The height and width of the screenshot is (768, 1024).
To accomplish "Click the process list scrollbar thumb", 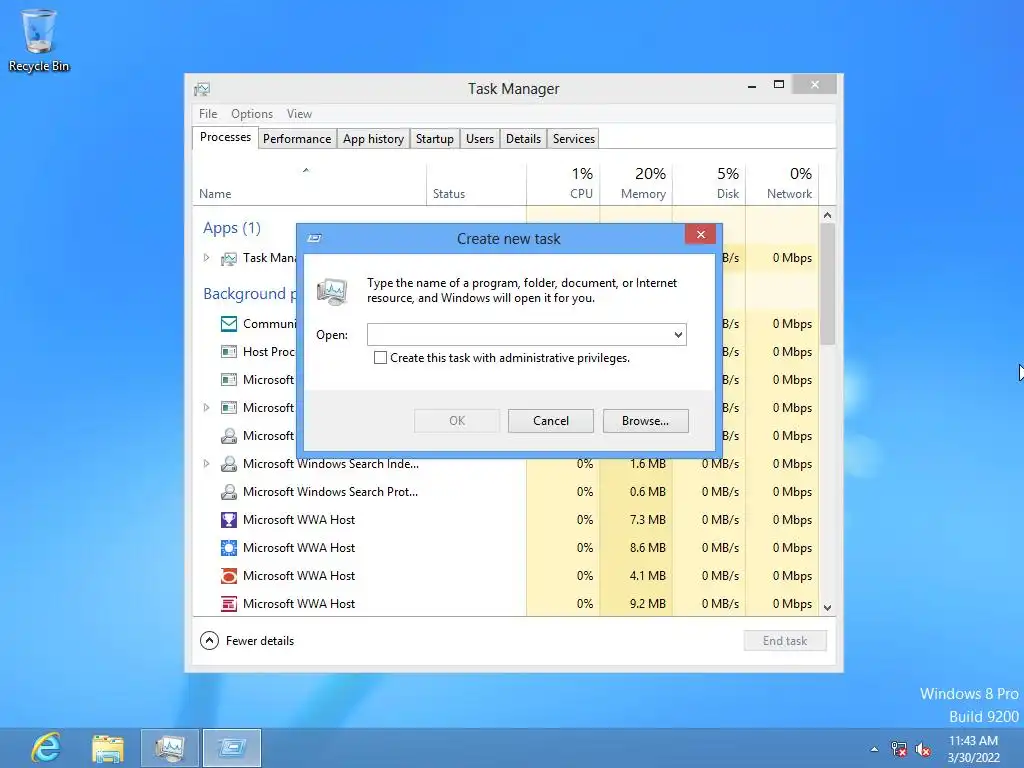I will tap(827, 284).
